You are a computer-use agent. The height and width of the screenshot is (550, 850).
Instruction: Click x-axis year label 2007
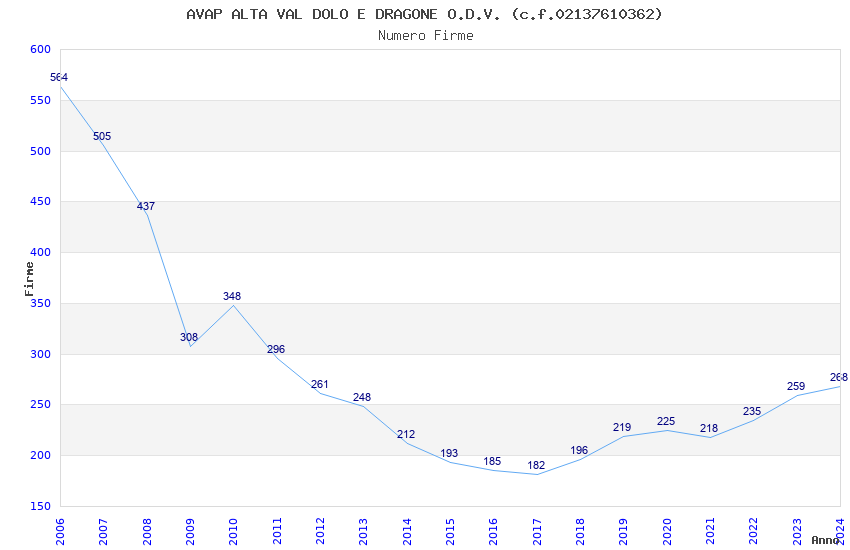point(103,532)
